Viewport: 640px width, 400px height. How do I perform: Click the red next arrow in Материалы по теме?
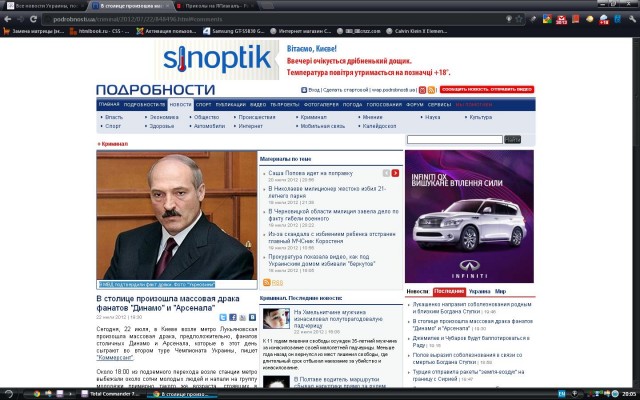point(395,173)
